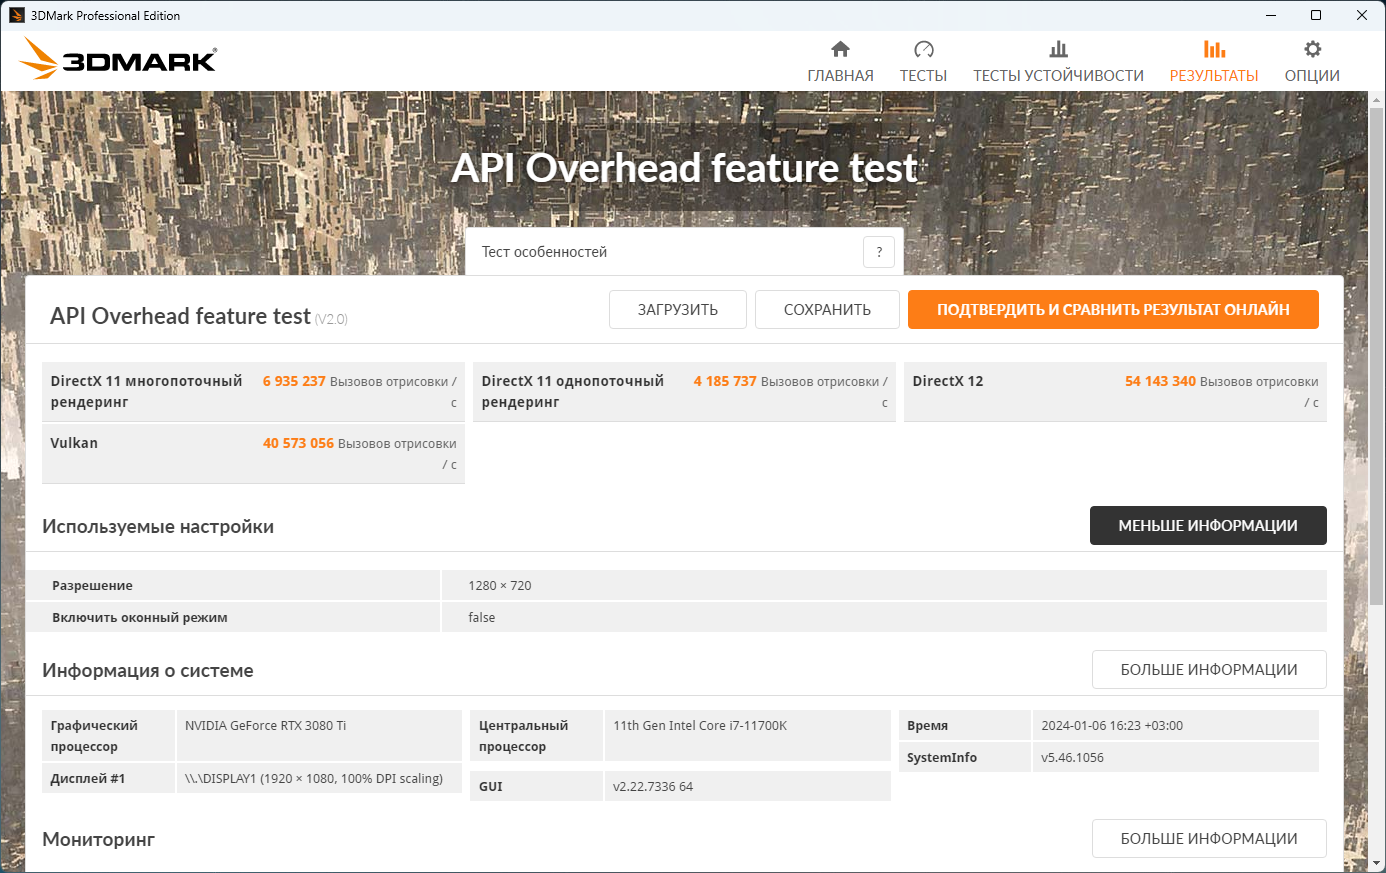The height and width of the screenshot is (873, 1386).
Task: Click the gauge icon above ТЕСТЫ
Action: pyautogui.click(x=923, y=49)
